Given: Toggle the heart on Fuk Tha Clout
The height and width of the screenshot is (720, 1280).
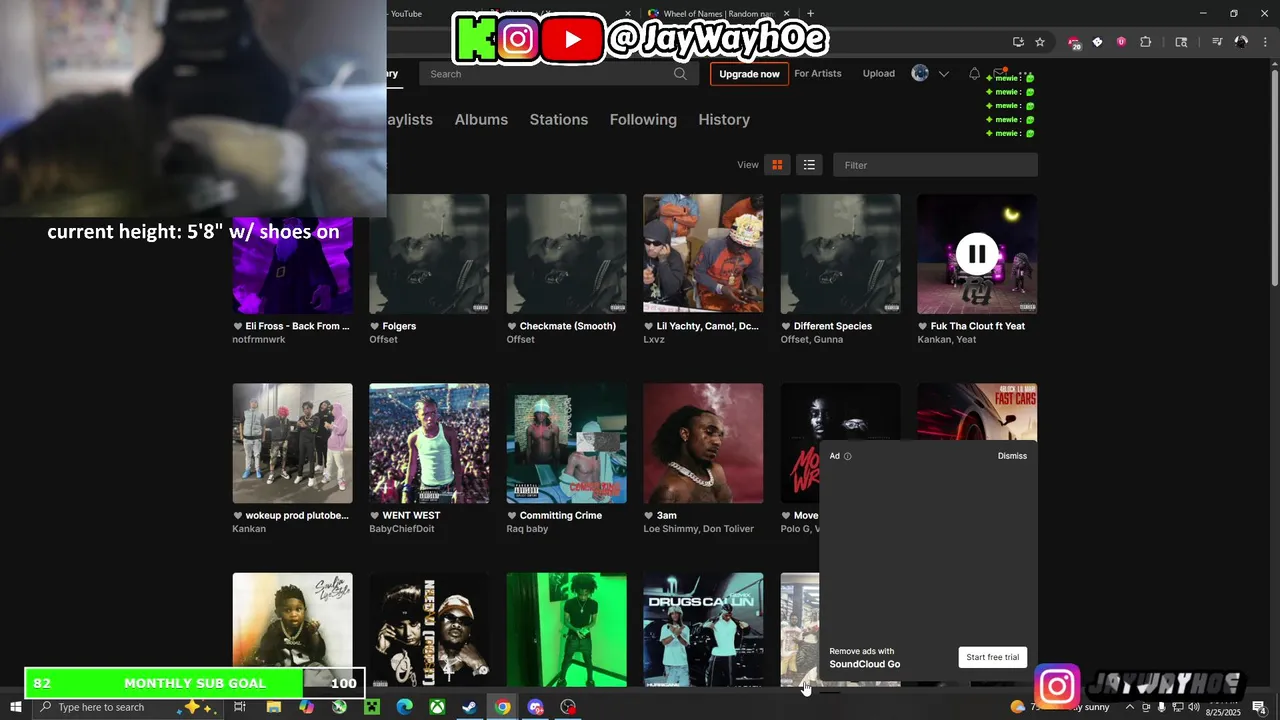Looking at the screenshot, I should 923,326.
